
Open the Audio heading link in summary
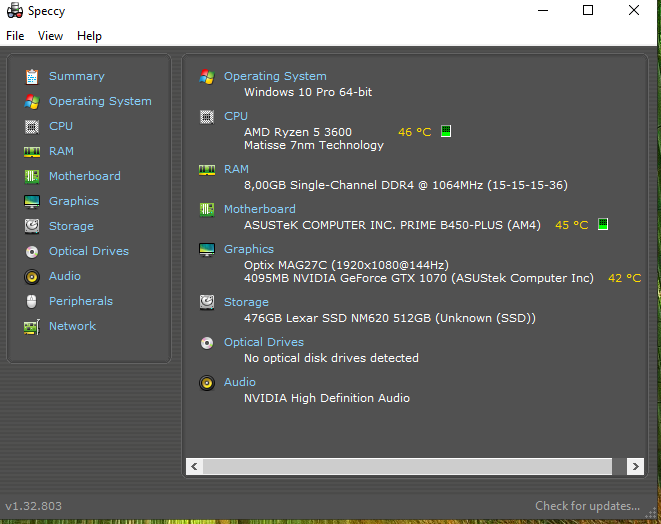coord(240,382)
